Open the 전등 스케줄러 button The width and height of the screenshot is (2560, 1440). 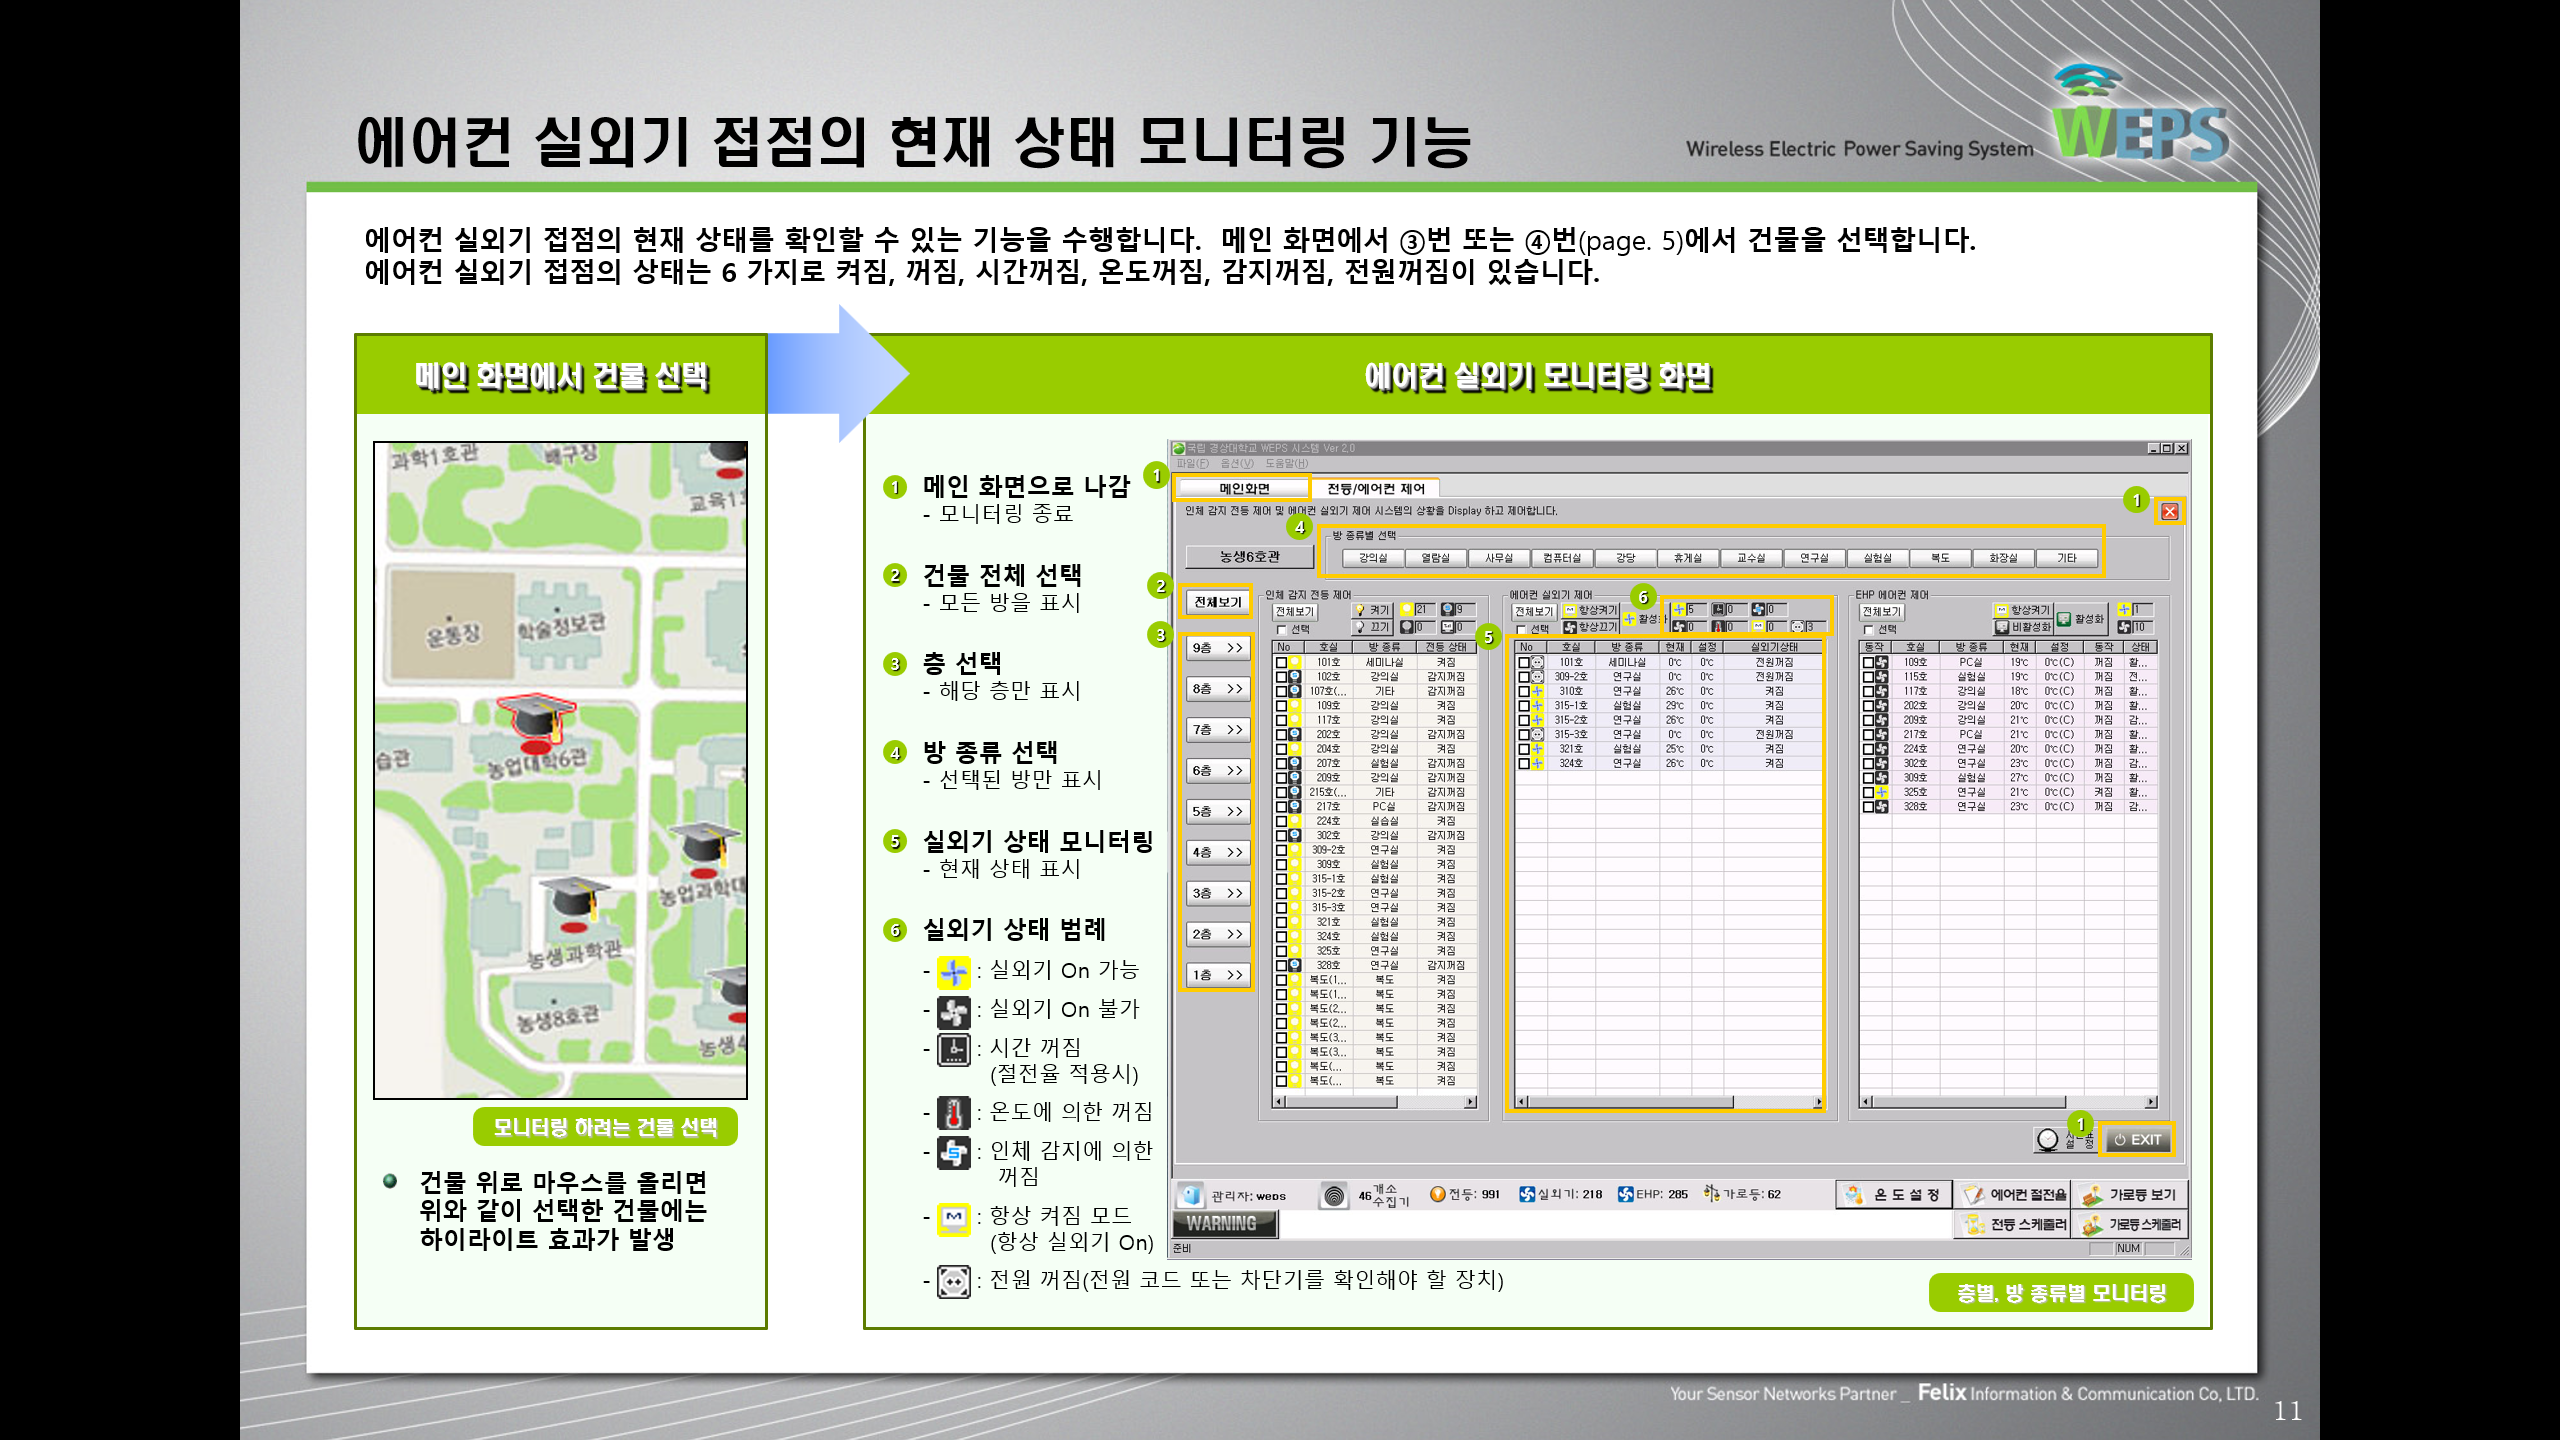tap(2014, 1224)
